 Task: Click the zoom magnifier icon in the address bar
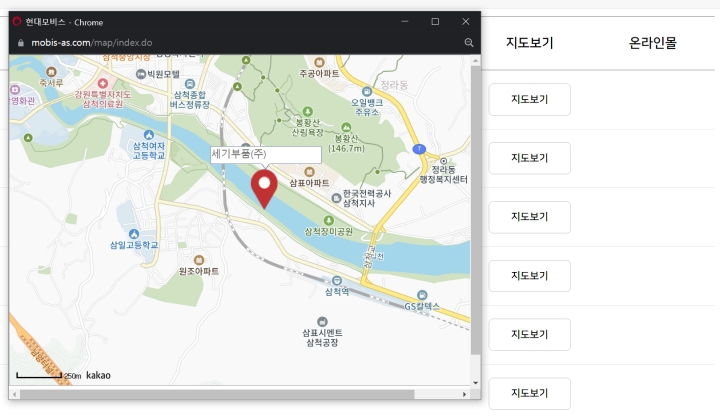468,43
